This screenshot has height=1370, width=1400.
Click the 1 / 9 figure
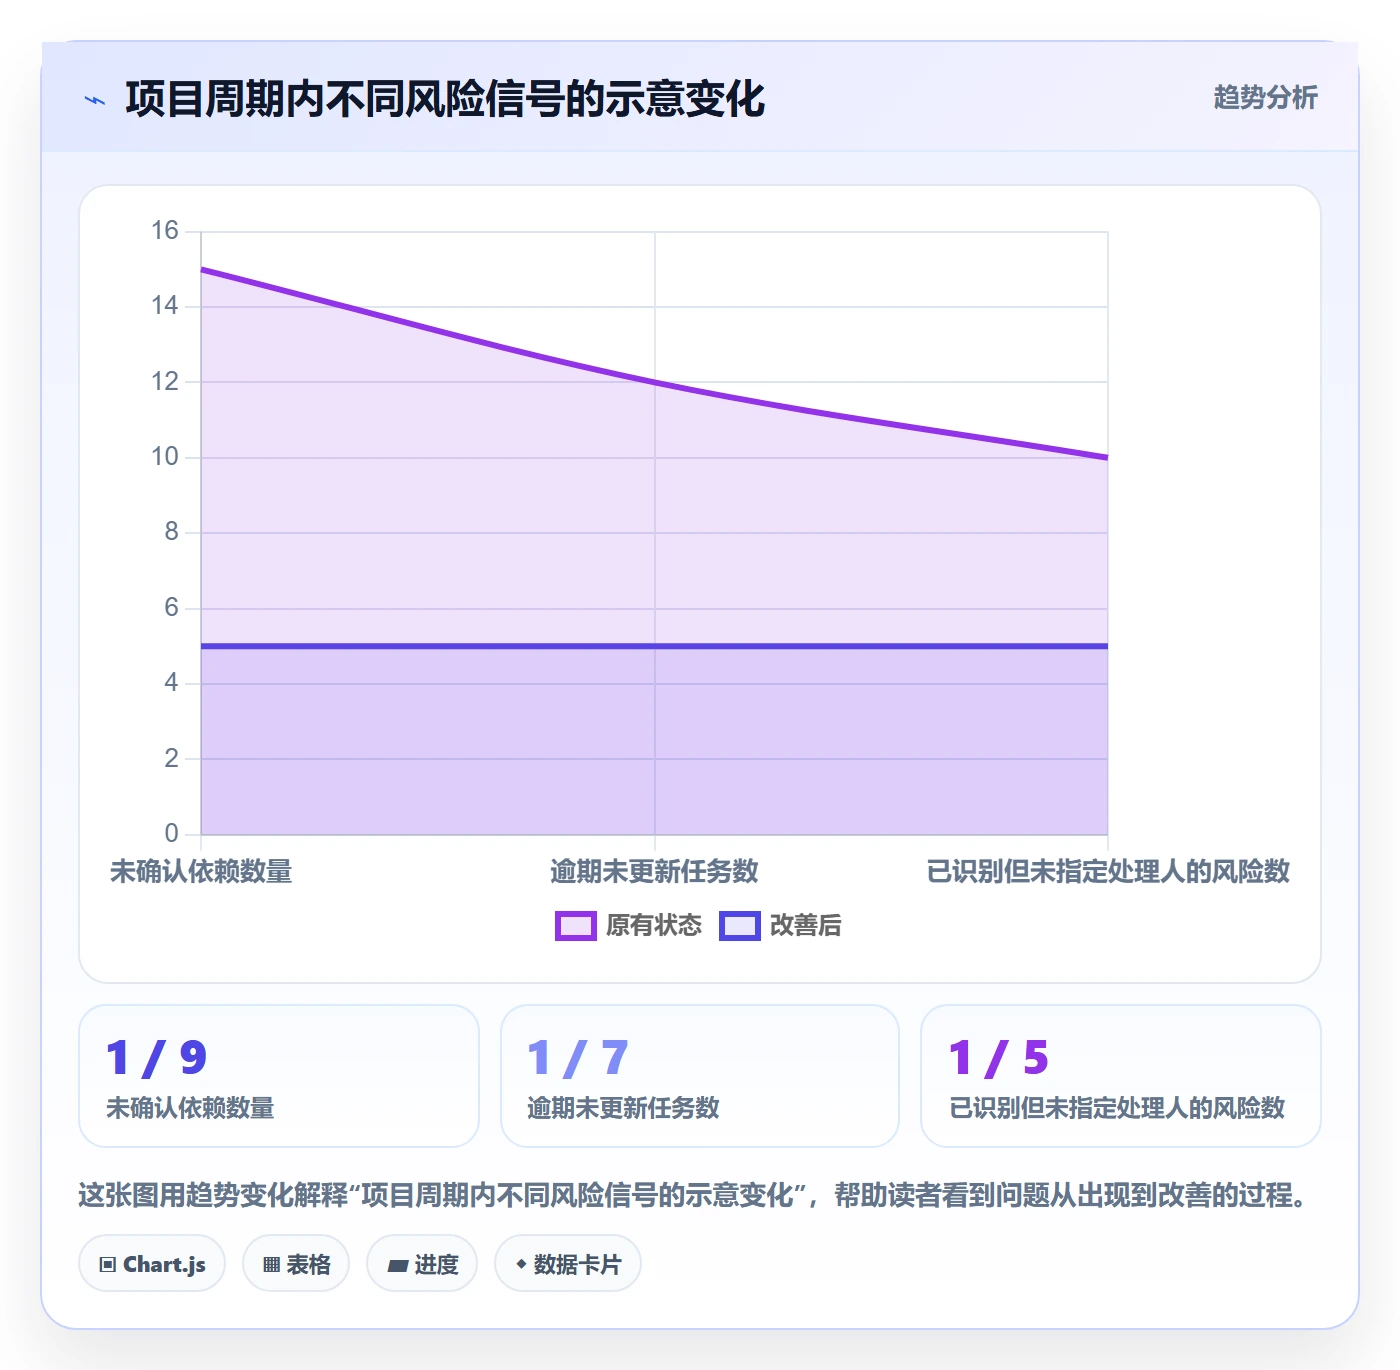tap(157, 1058)
